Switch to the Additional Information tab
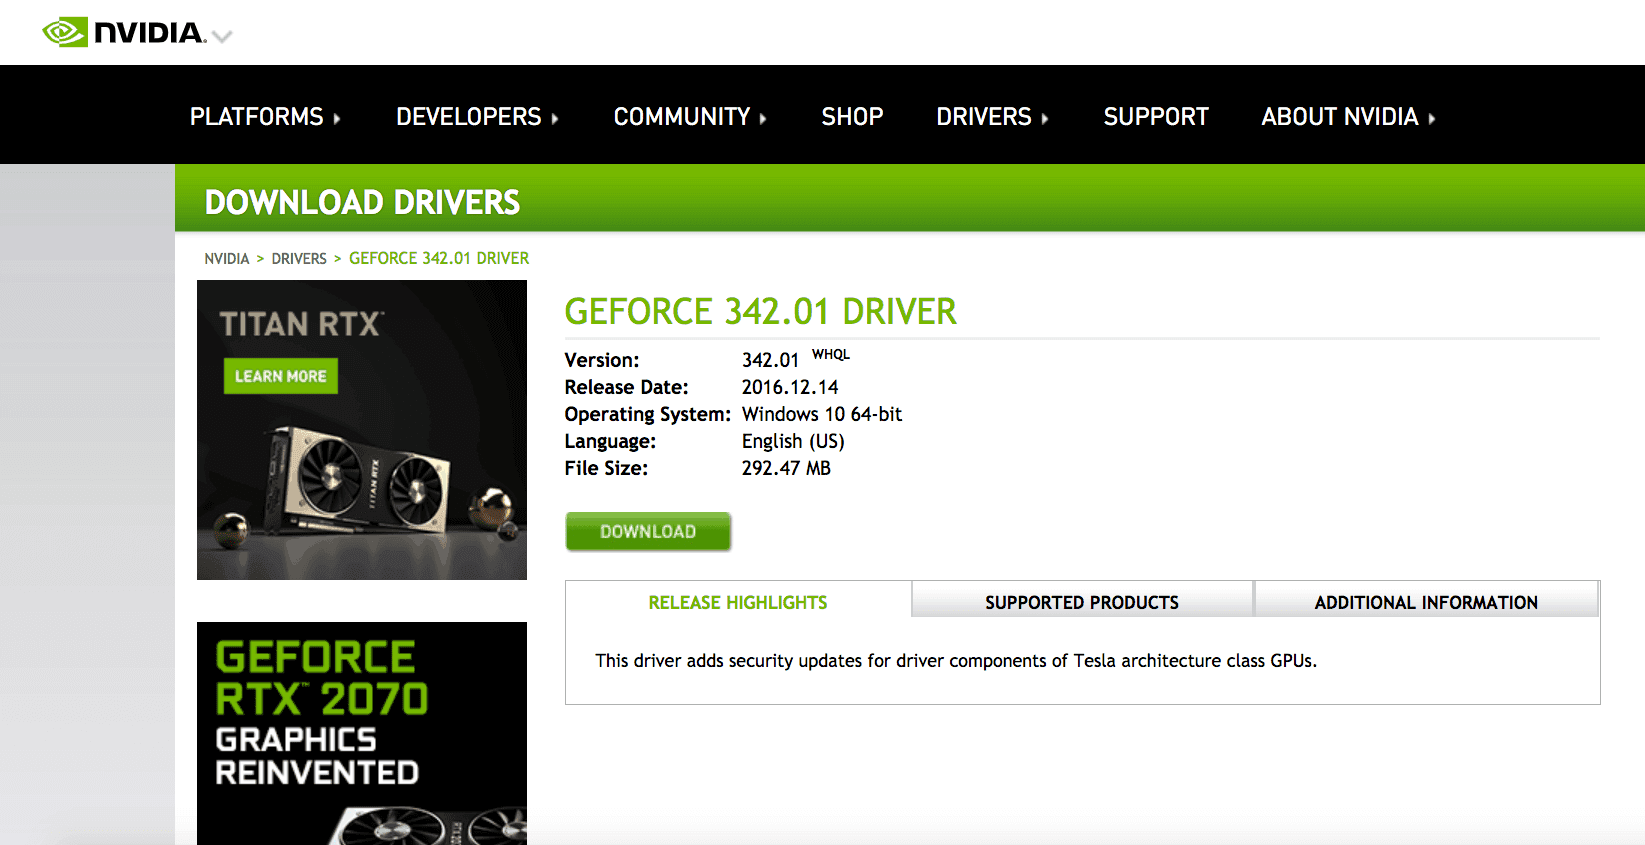Screen dimensions: 1645x845 (1426, 602)
